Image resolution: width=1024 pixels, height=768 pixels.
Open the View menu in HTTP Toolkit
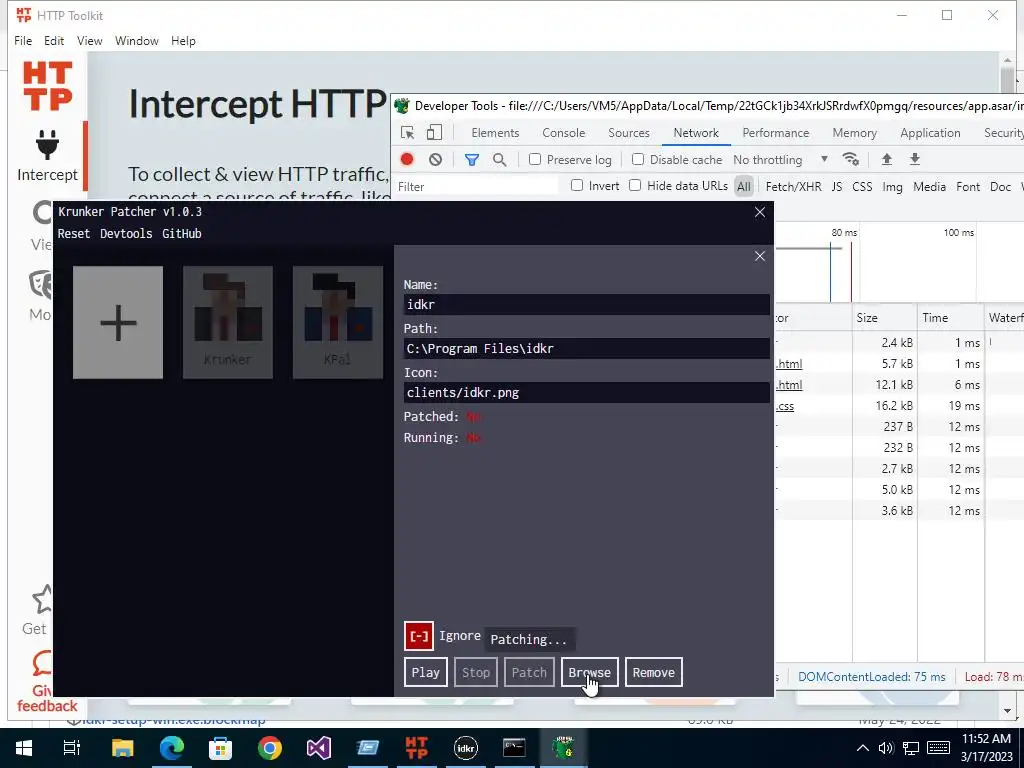click(89, 40)
